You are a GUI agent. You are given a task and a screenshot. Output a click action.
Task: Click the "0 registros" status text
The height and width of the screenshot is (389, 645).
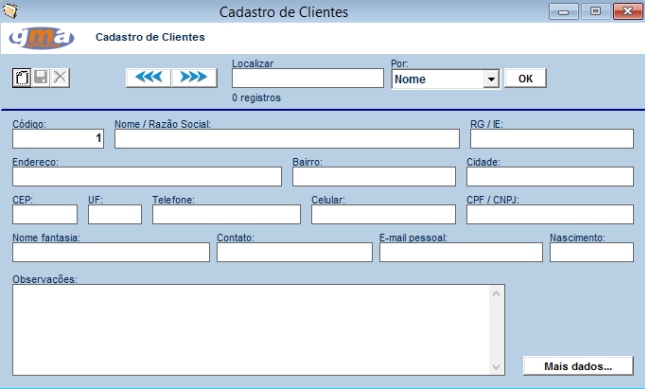coord(256,98)
